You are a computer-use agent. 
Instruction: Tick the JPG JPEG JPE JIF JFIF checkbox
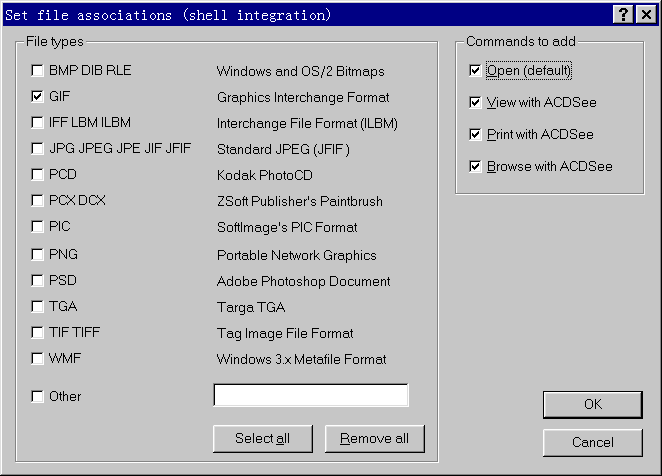tap(38, 149)
